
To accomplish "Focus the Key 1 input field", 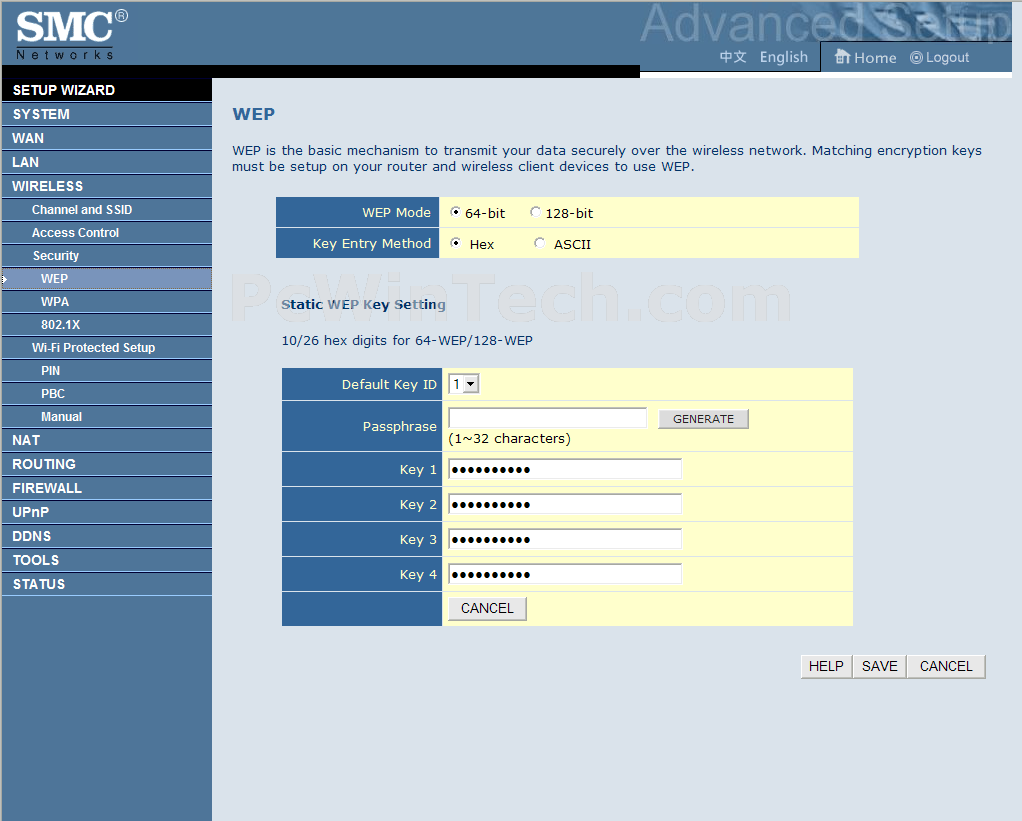I will pos(565,469).
